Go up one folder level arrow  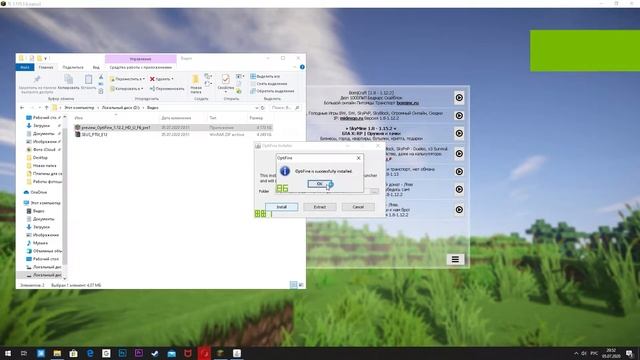[47, 108]
